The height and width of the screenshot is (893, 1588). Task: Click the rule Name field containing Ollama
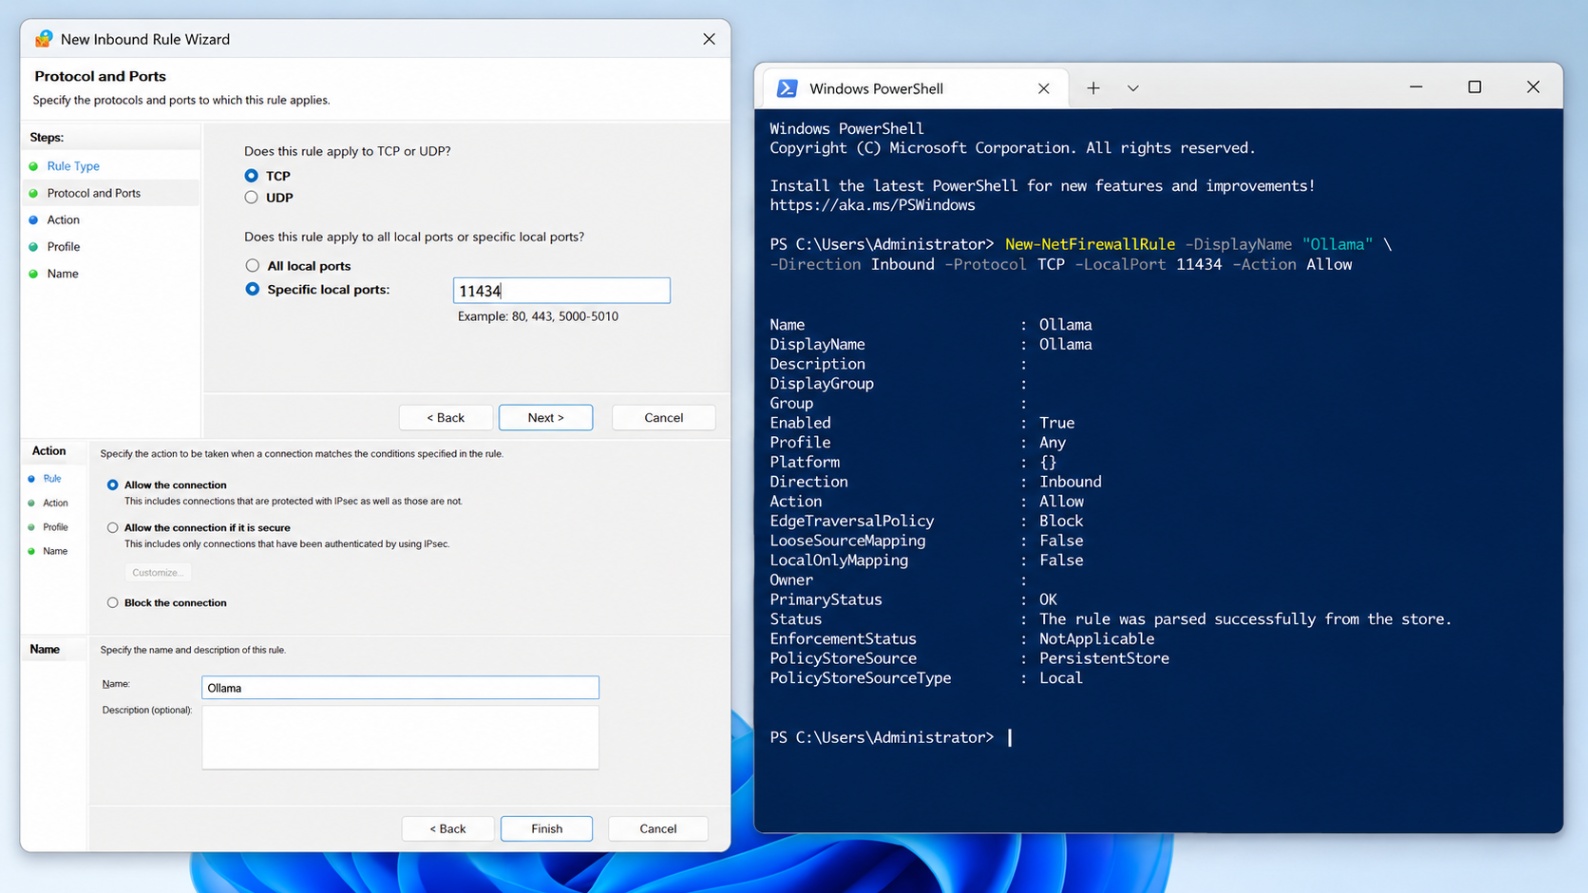[400, 688]
